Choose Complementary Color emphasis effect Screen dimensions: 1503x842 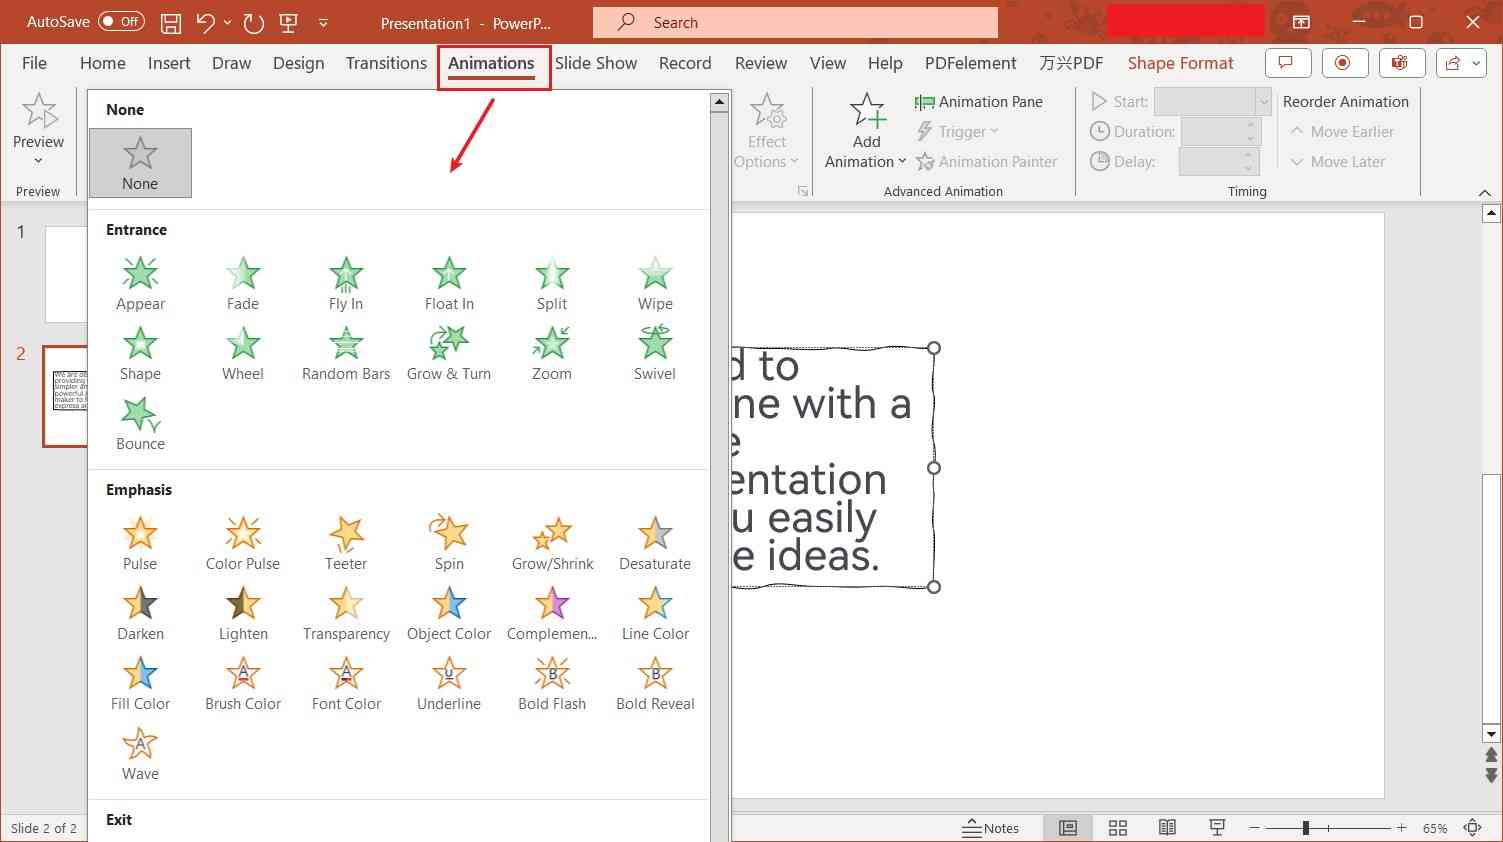click(552, 614)
